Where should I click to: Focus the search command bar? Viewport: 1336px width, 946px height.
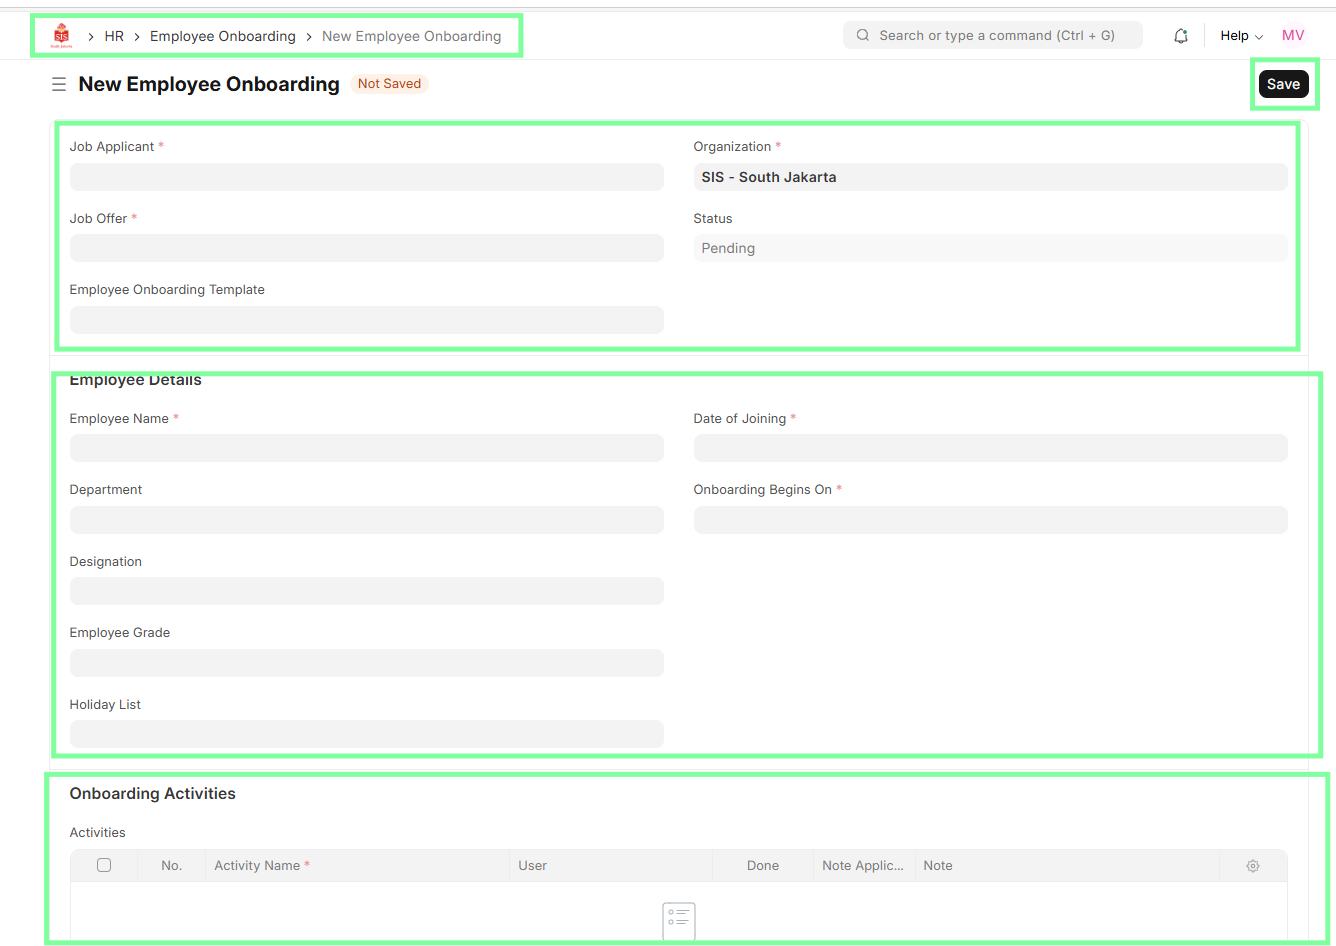coord(992,35)
